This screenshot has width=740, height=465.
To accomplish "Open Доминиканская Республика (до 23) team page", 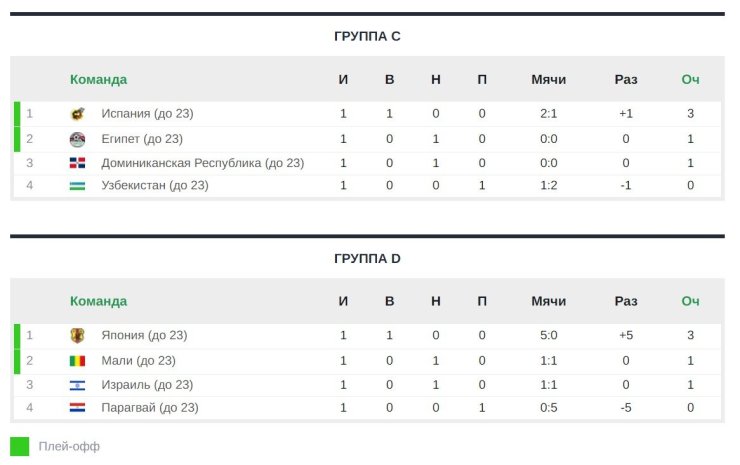I will coord(202,163).
